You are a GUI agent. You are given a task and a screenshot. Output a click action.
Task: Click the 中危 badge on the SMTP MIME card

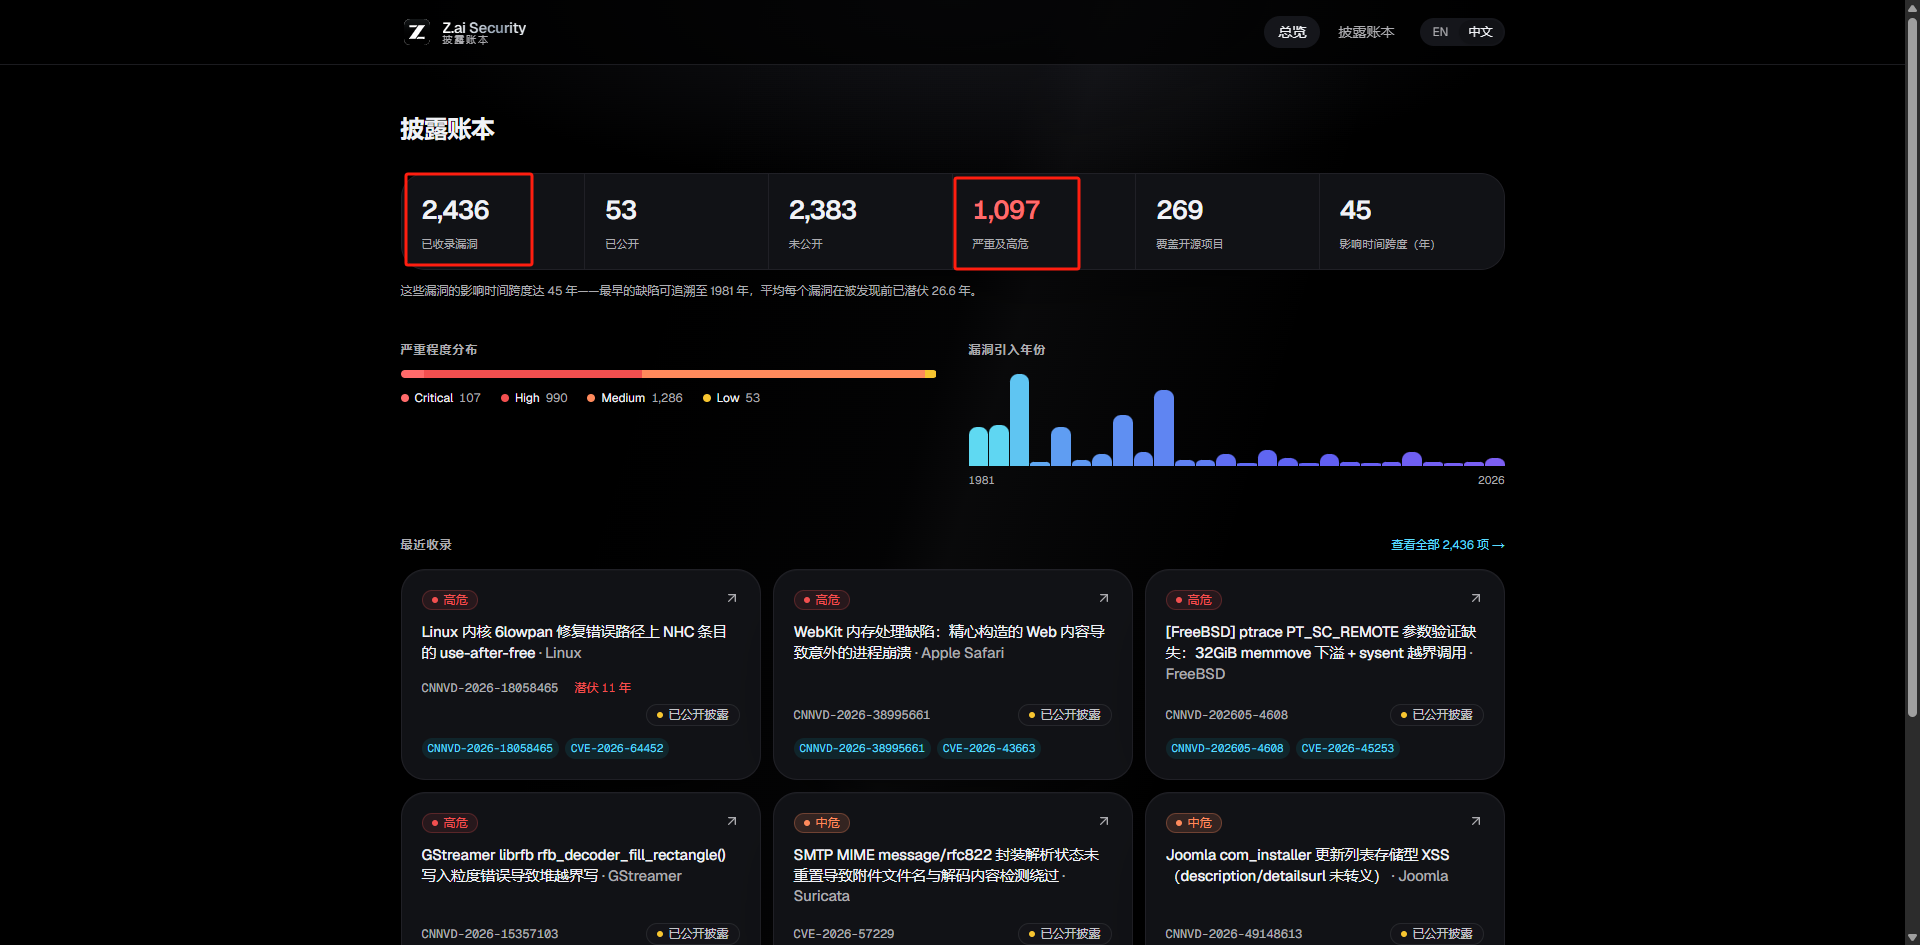[x=822, y=823]
